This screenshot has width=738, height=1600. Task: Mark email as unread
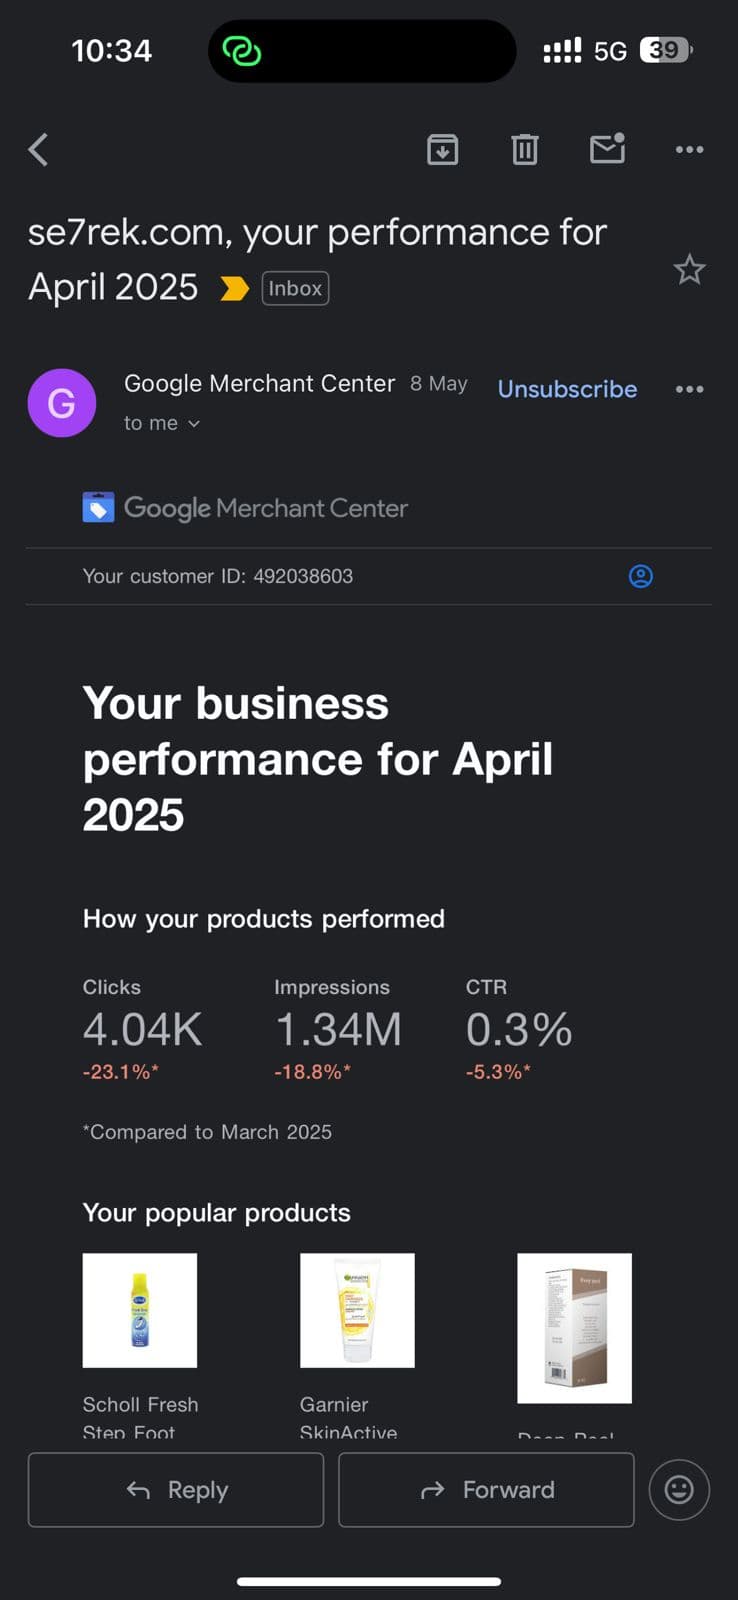pyautogui.click(x=607, y=149)
